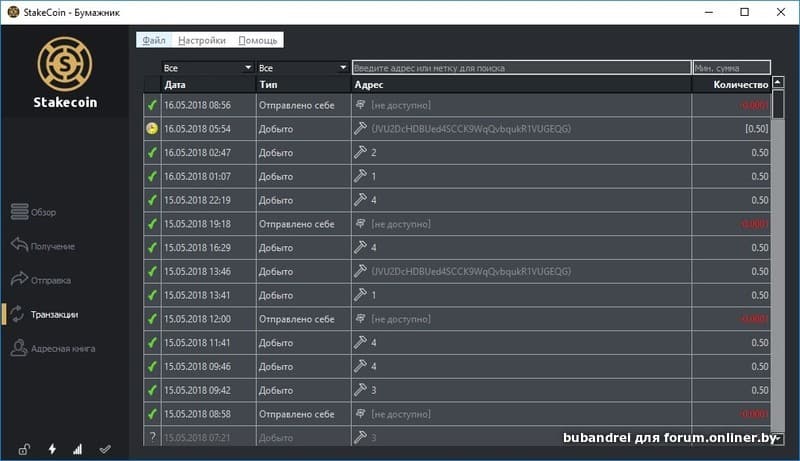The width and height of the screenshot is (800, 461).
Task: Sort by the Тип column header
Action: click(x=304, y=85)
